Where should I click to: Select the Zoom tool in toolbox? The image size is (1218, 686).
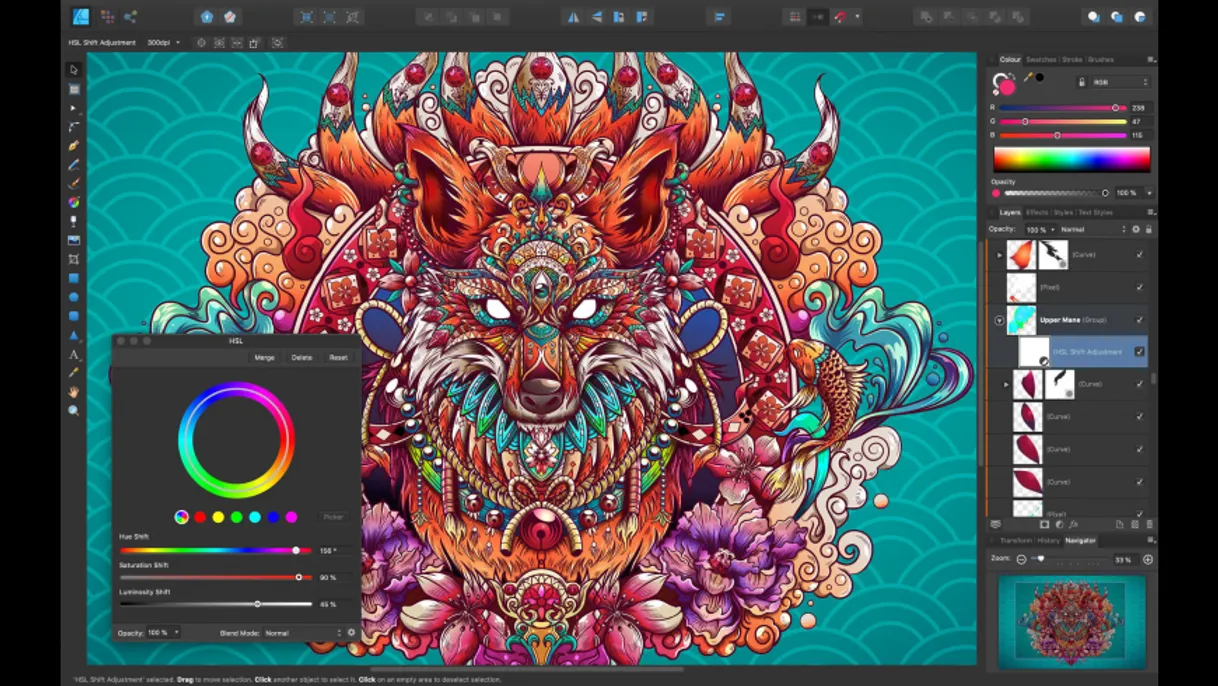74,411
